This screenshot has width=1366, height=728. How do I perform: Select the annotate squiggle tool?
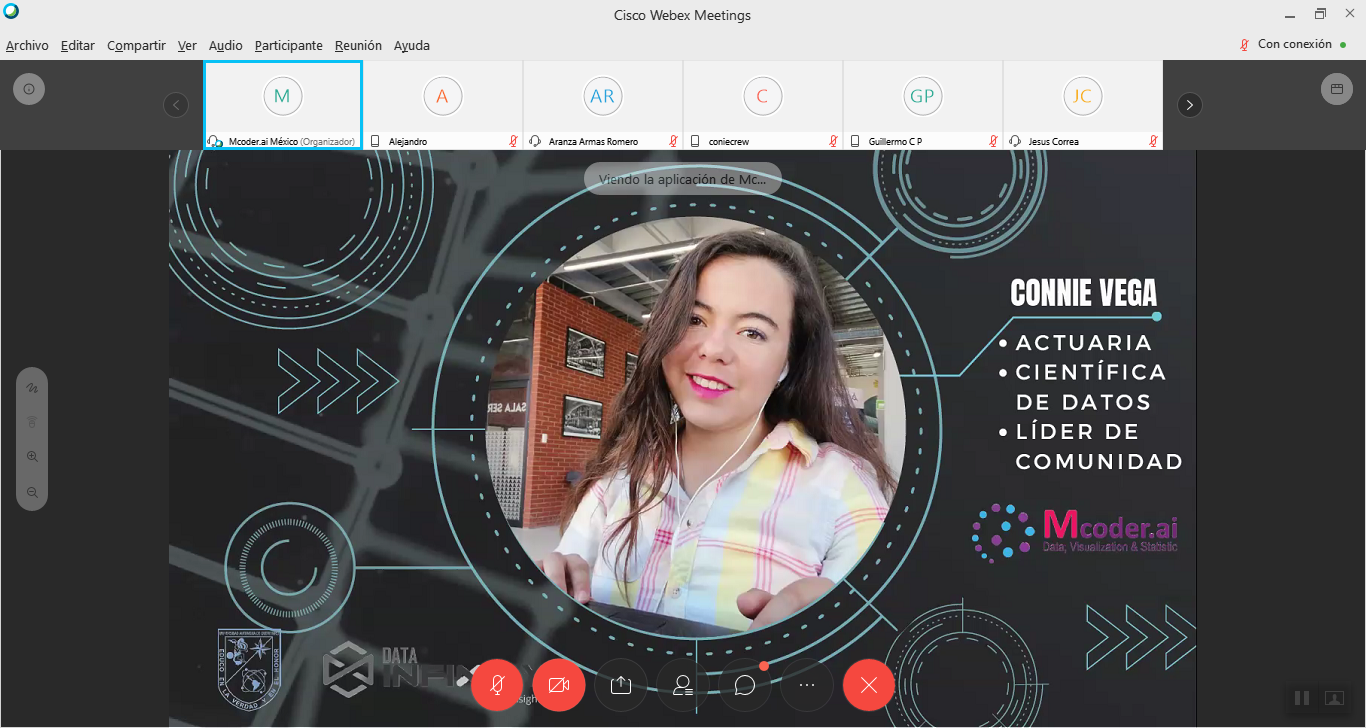click(32, 387)
